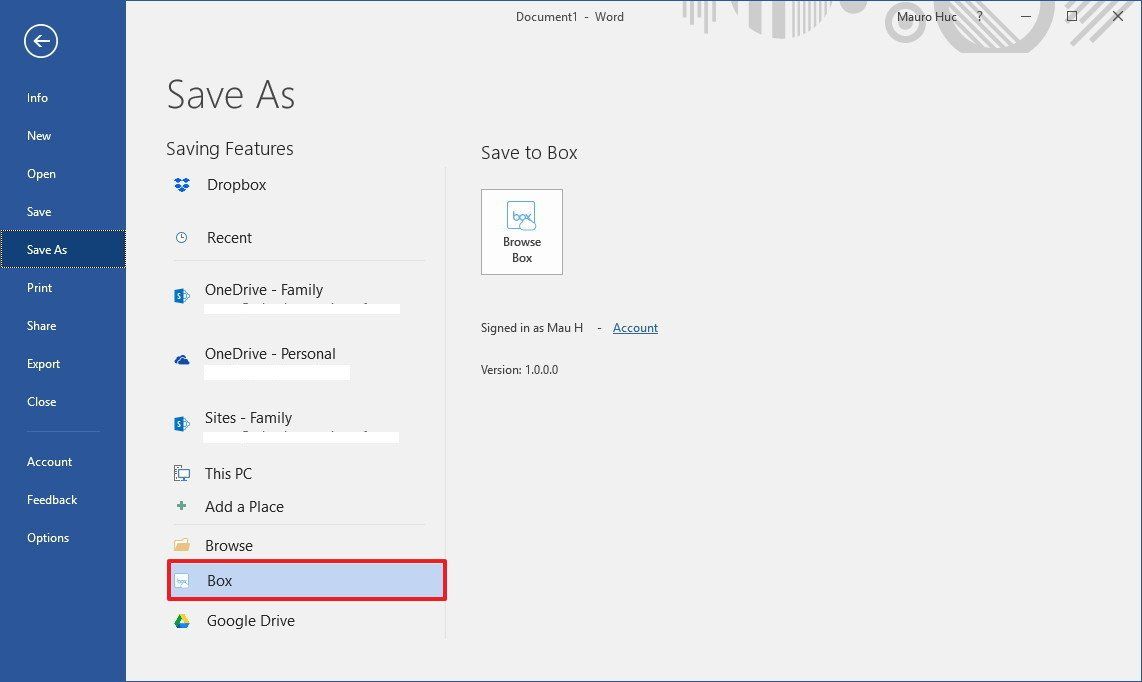Select the Share menu item
The width and height of the screenshot is (1142, 682).
[x=41, y=325]
